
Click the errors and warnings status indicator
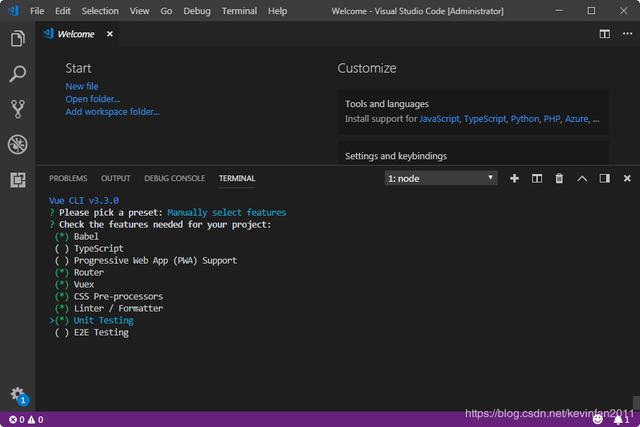coord(26,419)
